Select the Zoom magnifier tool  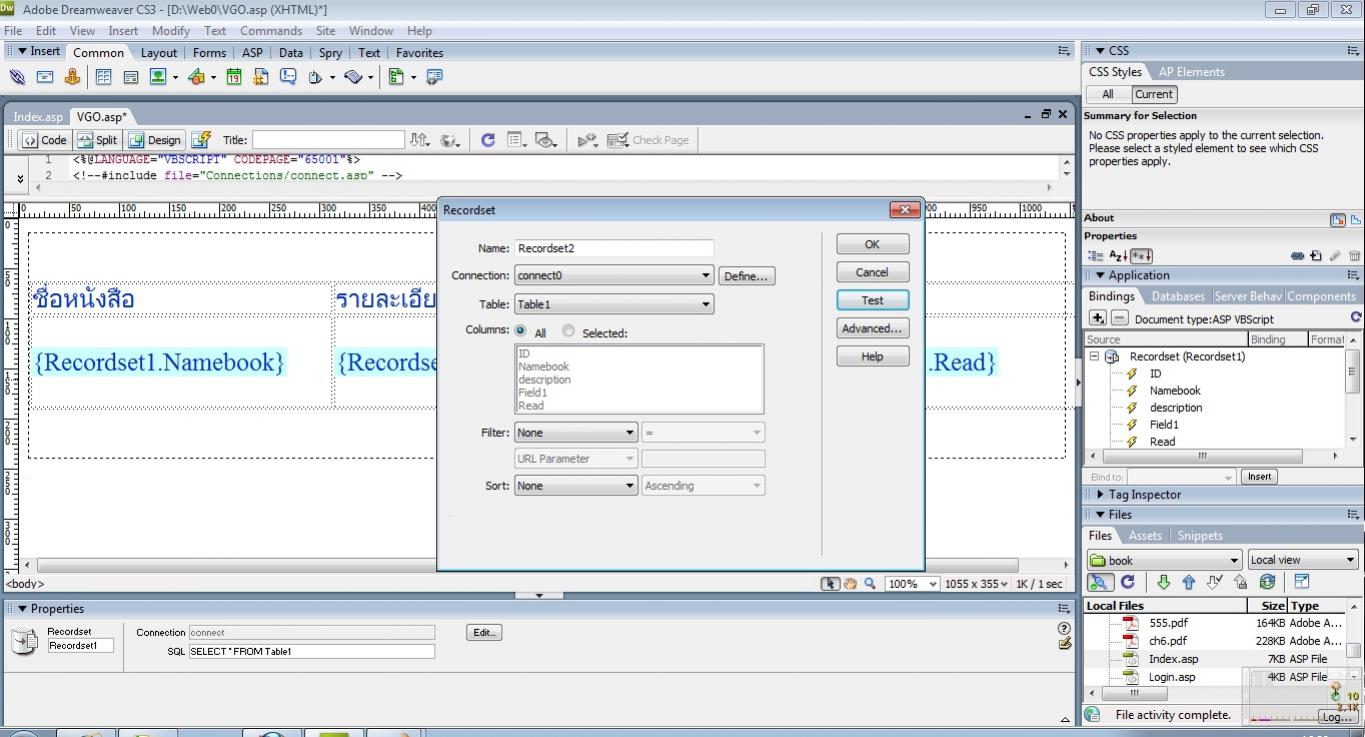pyautogui.click(x=870, y=584)
